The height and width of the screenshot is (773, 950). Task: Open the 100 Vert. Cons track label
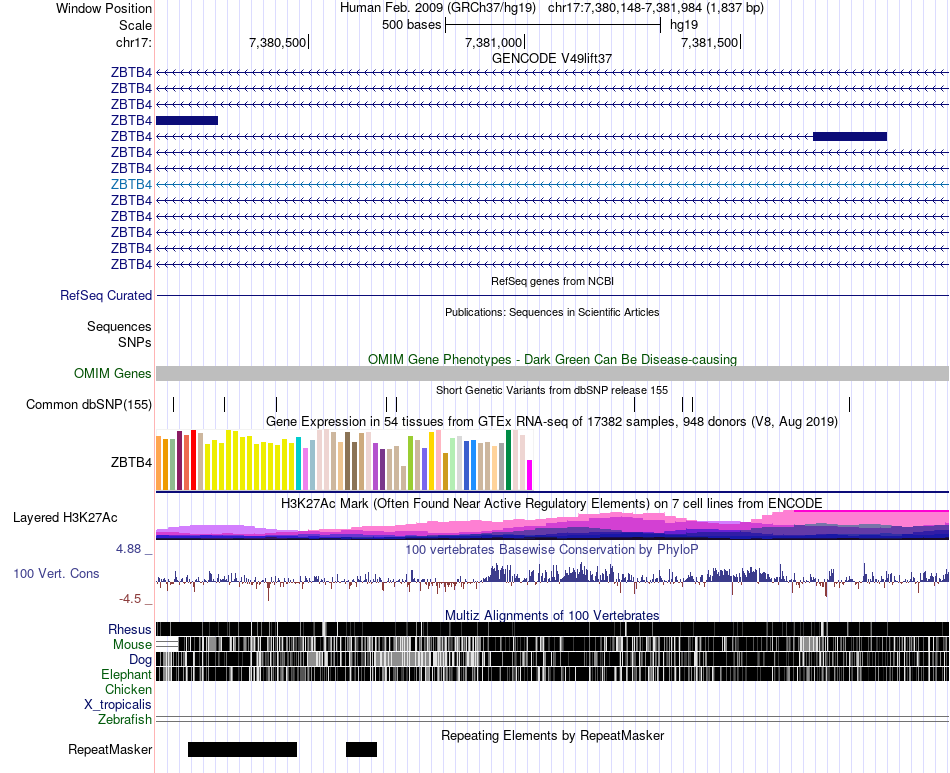[56, 573]
